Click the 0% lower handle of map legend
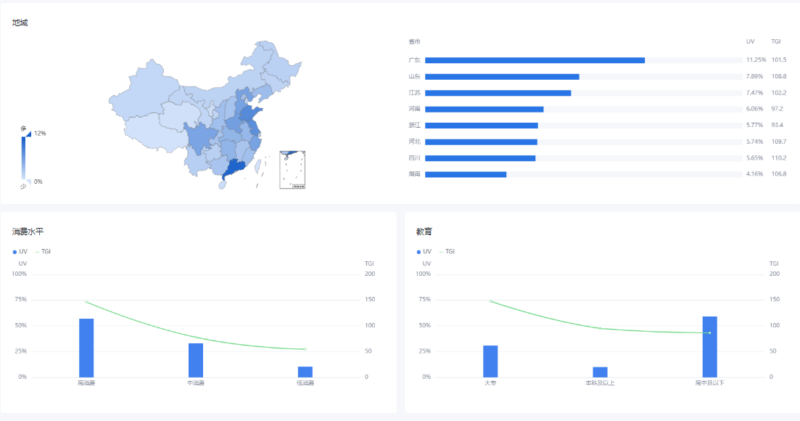This screenshot has height=421, width=800. (x=29, y=181)
